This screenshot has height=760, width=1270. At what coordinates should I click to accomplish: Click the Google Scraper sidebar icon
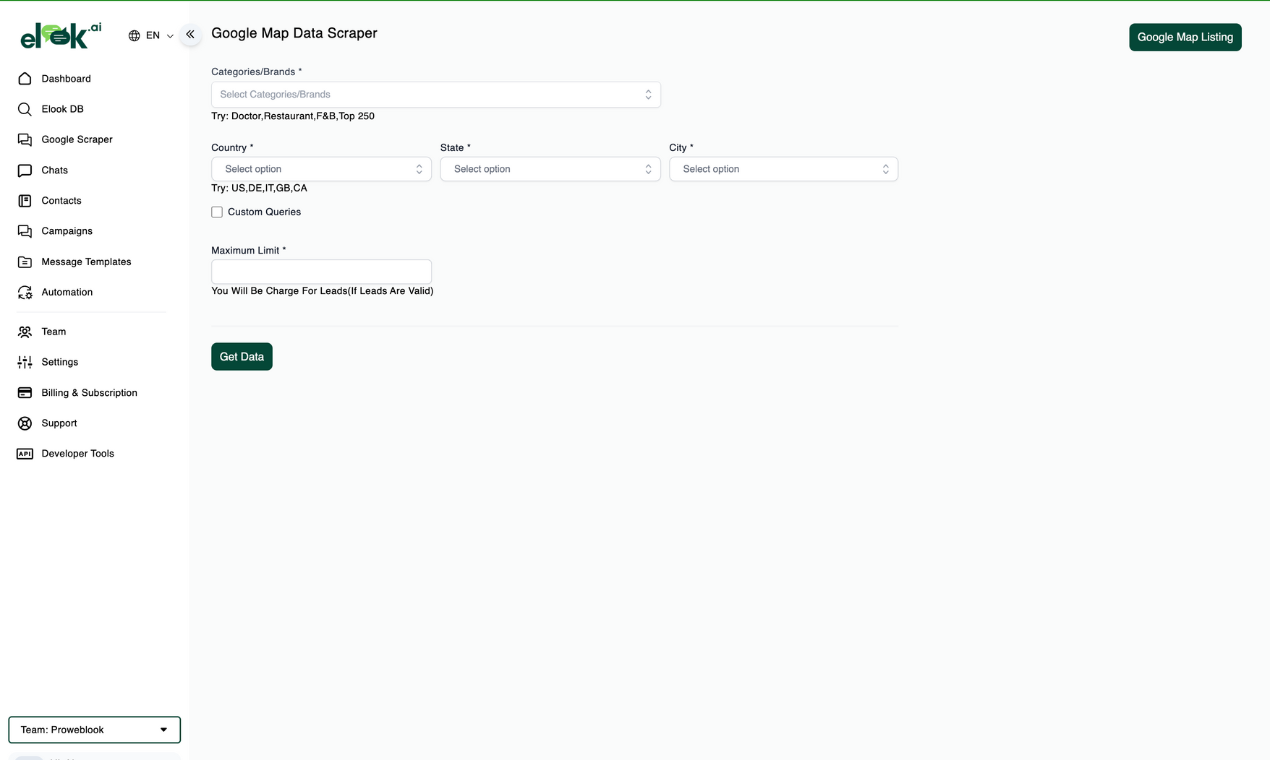pyautogui.click(x=25, y=140)
